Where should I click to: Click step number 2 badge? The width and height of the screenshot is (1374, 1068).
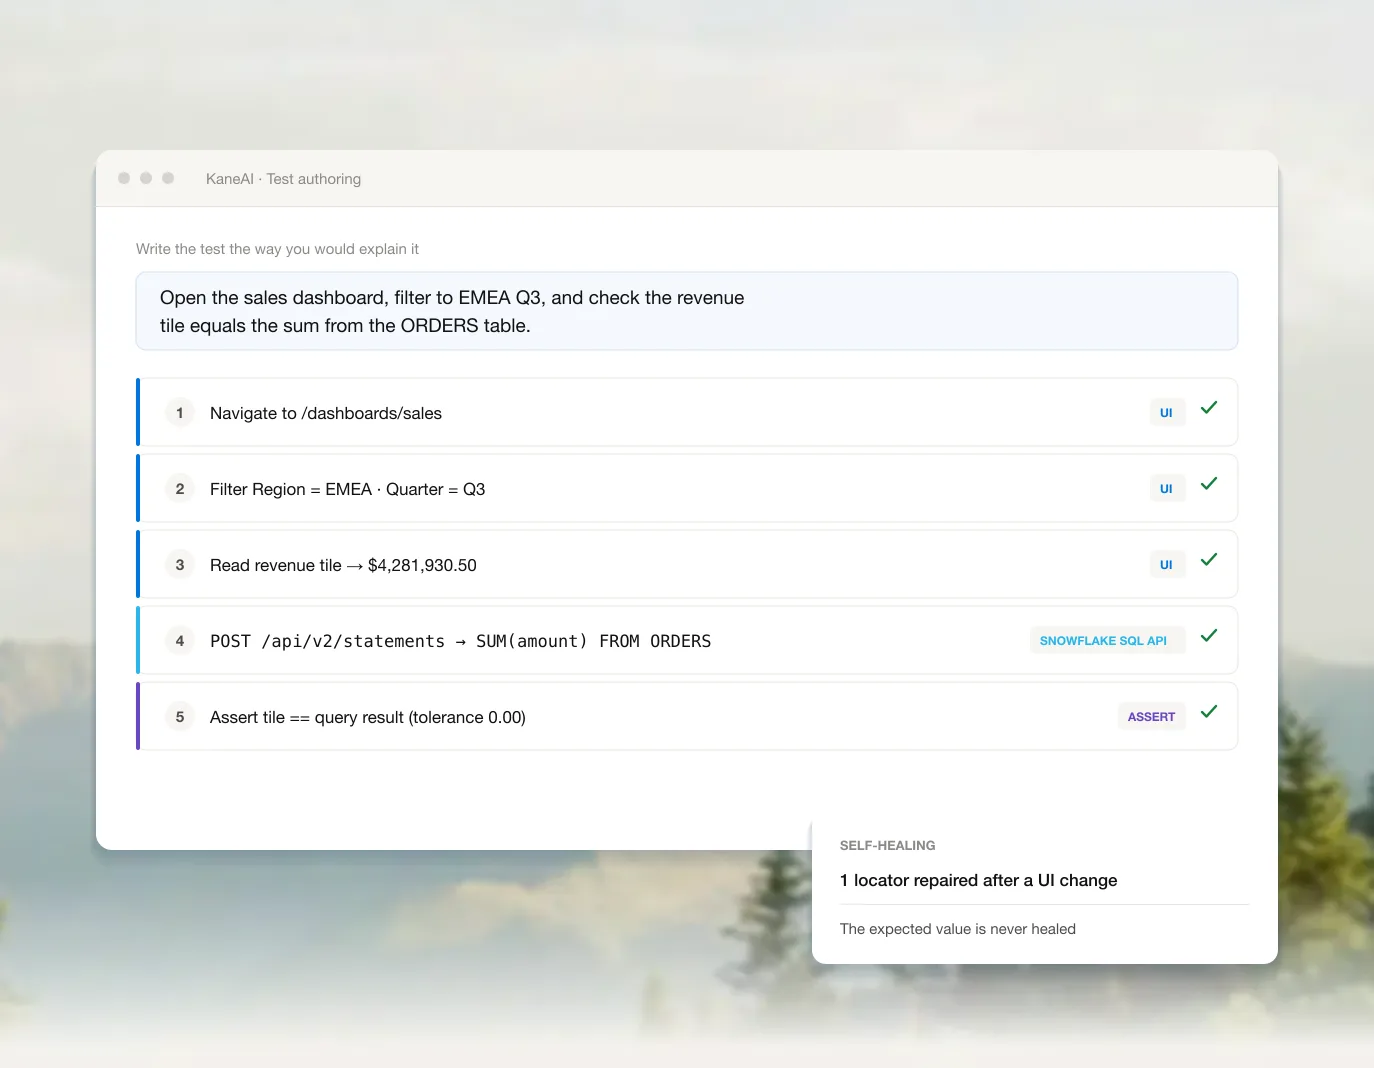pyautogui.click(x=180, y=489)
